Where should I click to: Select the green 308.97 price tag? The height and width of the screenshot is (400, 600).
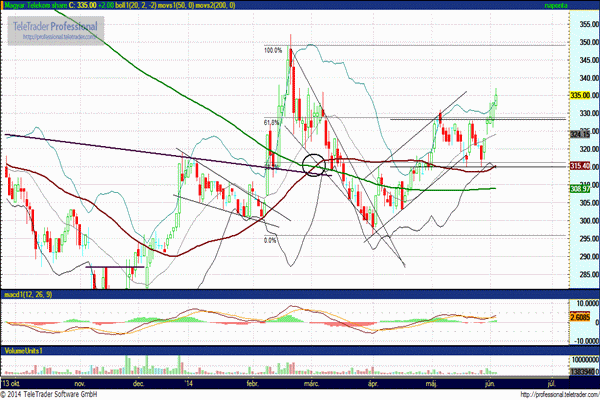[580, 189]
